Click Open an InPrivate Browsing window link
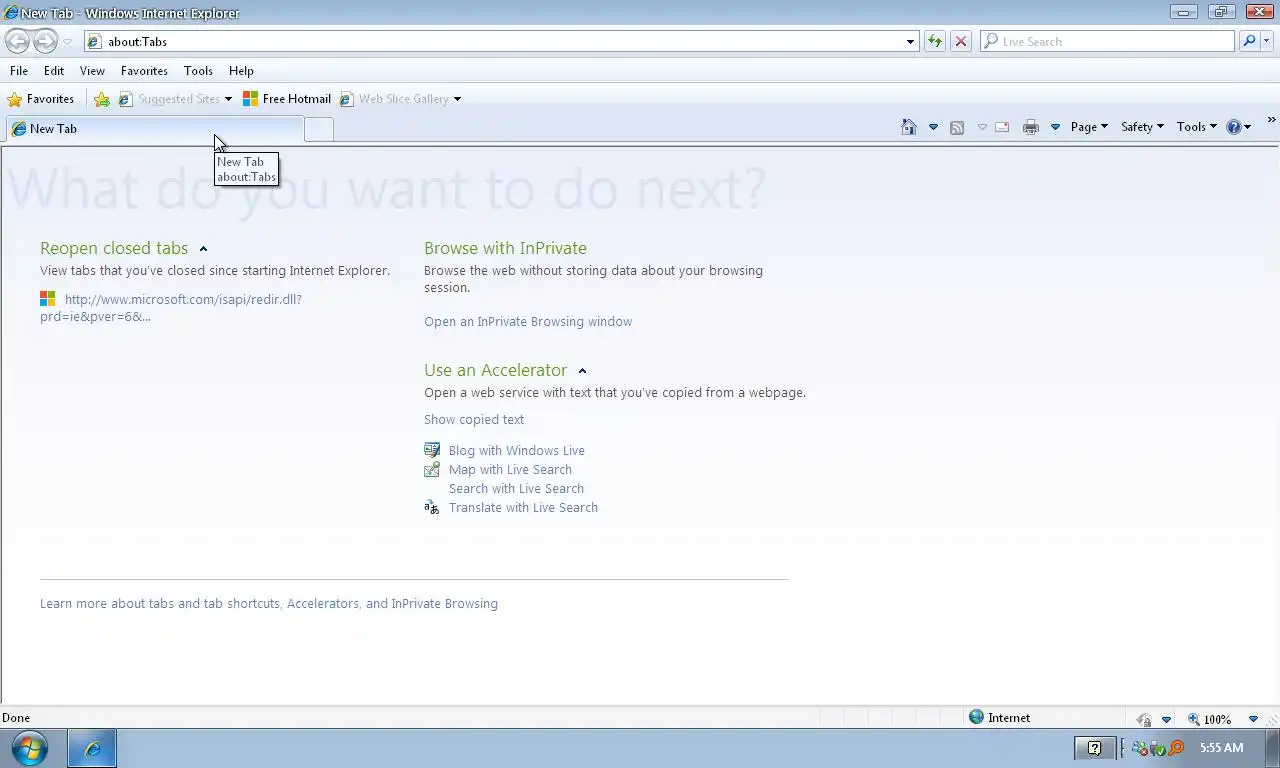Viewport: 1280px width, 768px height. click(x=528, y=322)
